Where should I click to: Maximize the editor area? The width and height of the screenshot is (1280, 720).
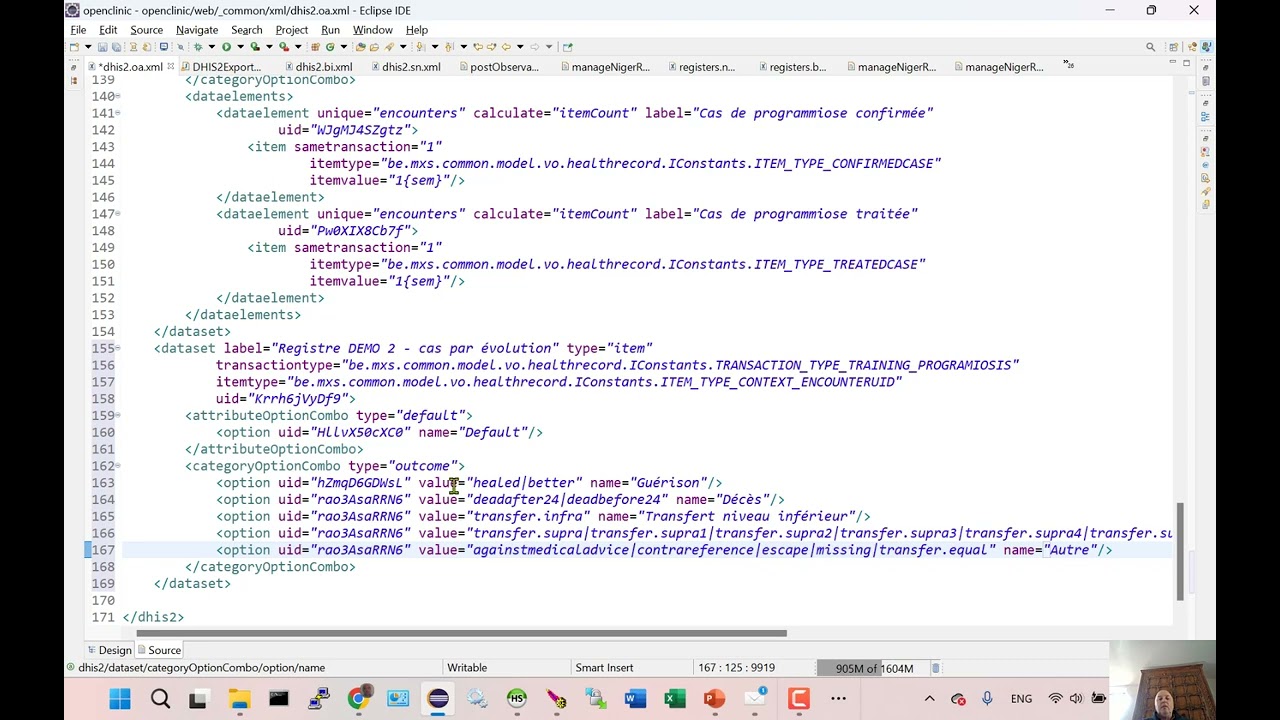click(1186, 62)
